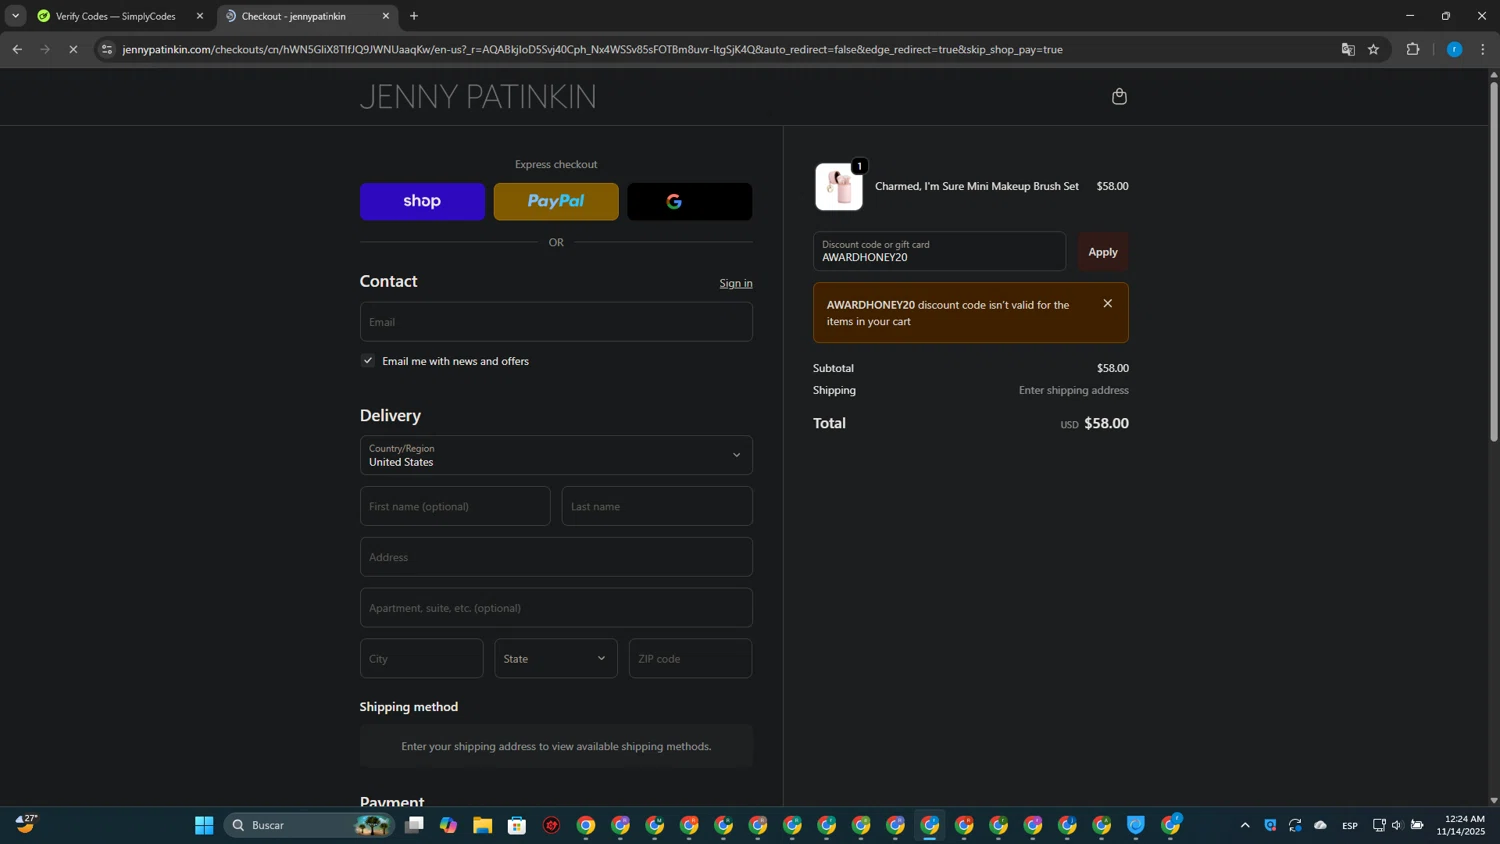Dismiss the invalid discount code message

(x=1107, y=303)
